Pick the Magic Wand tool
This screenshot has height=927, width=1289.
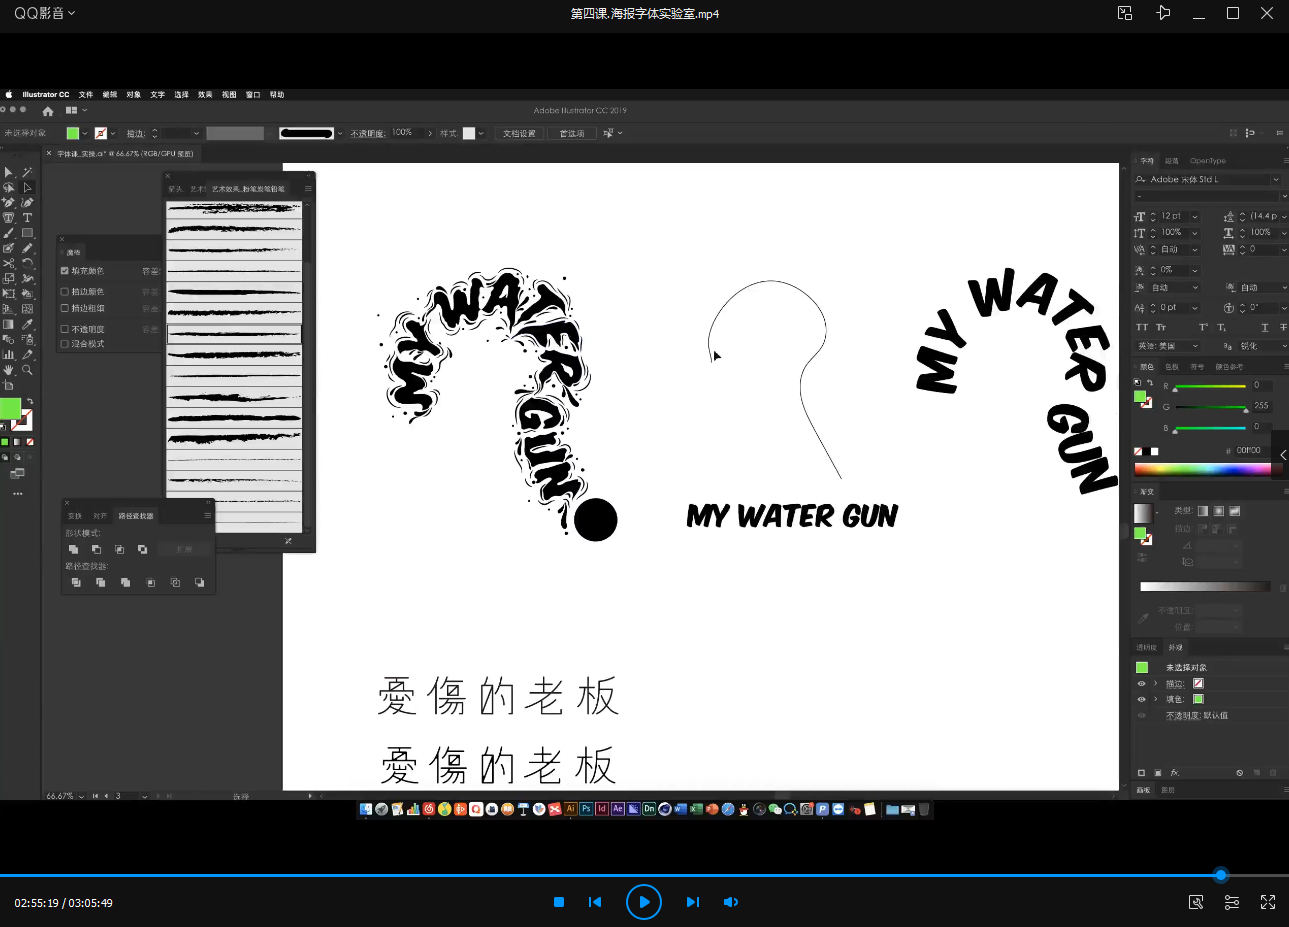(x=27, y=172)
